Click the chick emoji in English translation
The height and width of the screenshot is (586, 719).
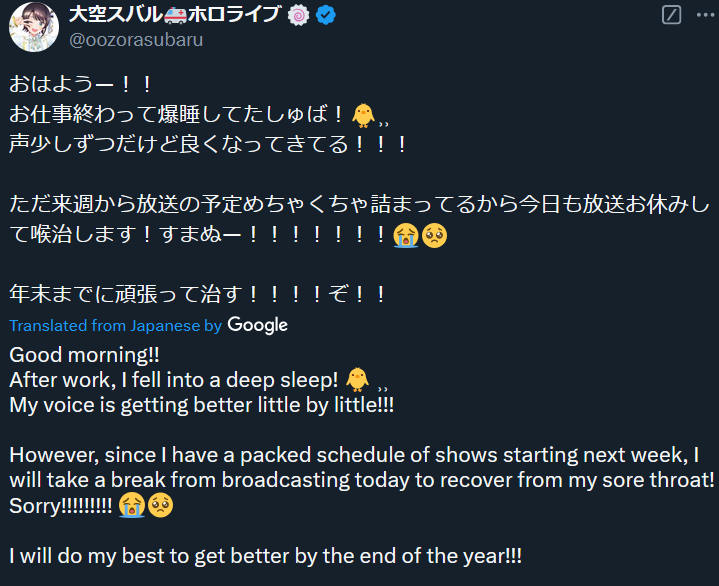pyautogui.click(x=357, y=380)
